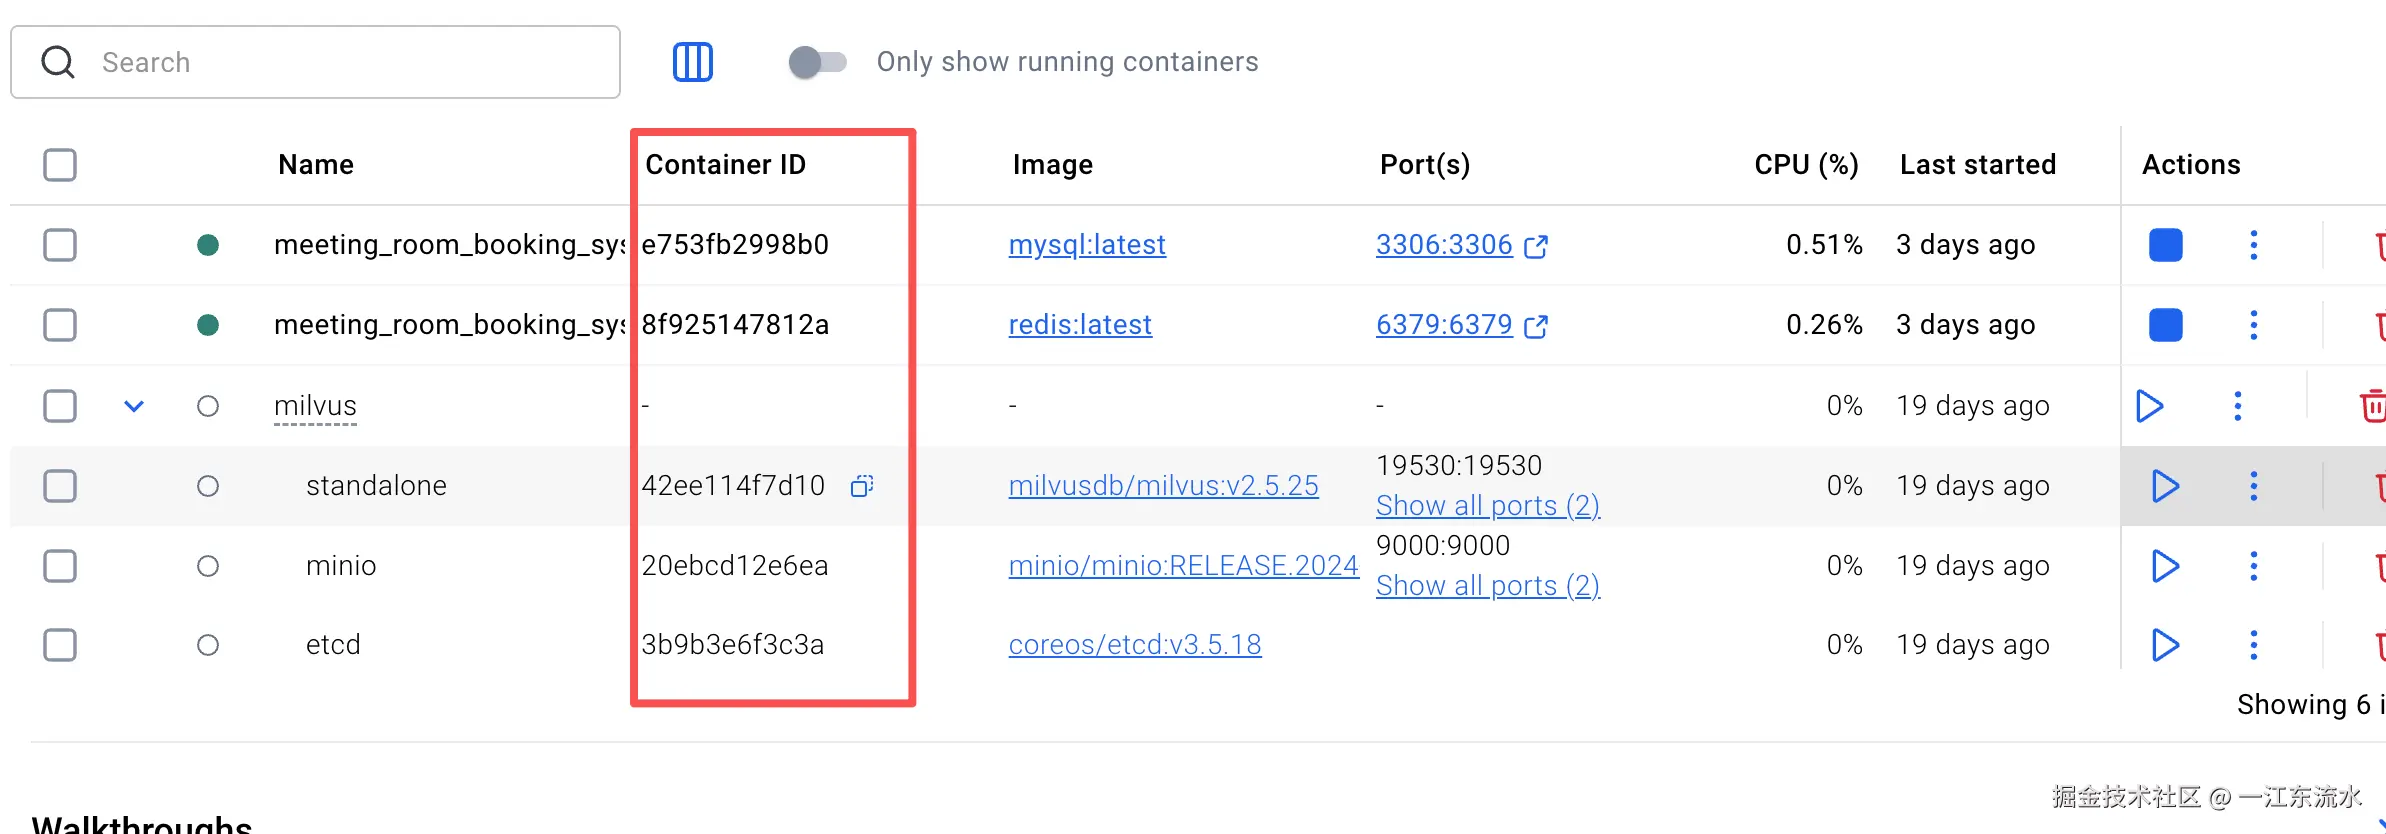Expand Show all ports for the standalone container
Screen dimensions: 2386x834
[1487, 506]
